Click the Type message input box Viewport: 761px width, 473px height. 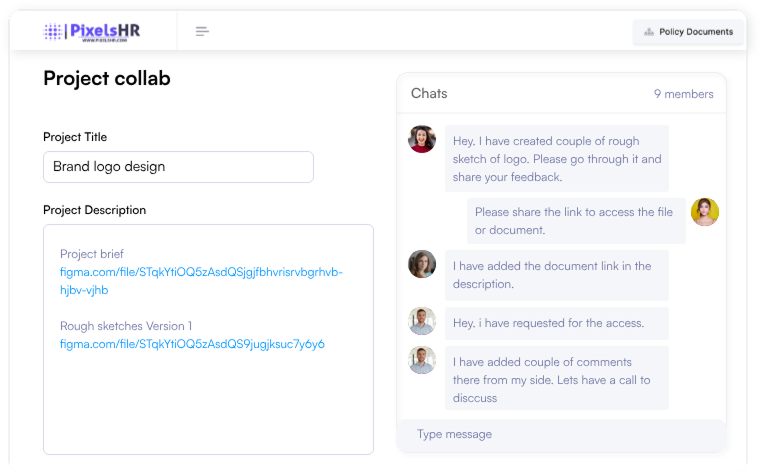point(560,434)
